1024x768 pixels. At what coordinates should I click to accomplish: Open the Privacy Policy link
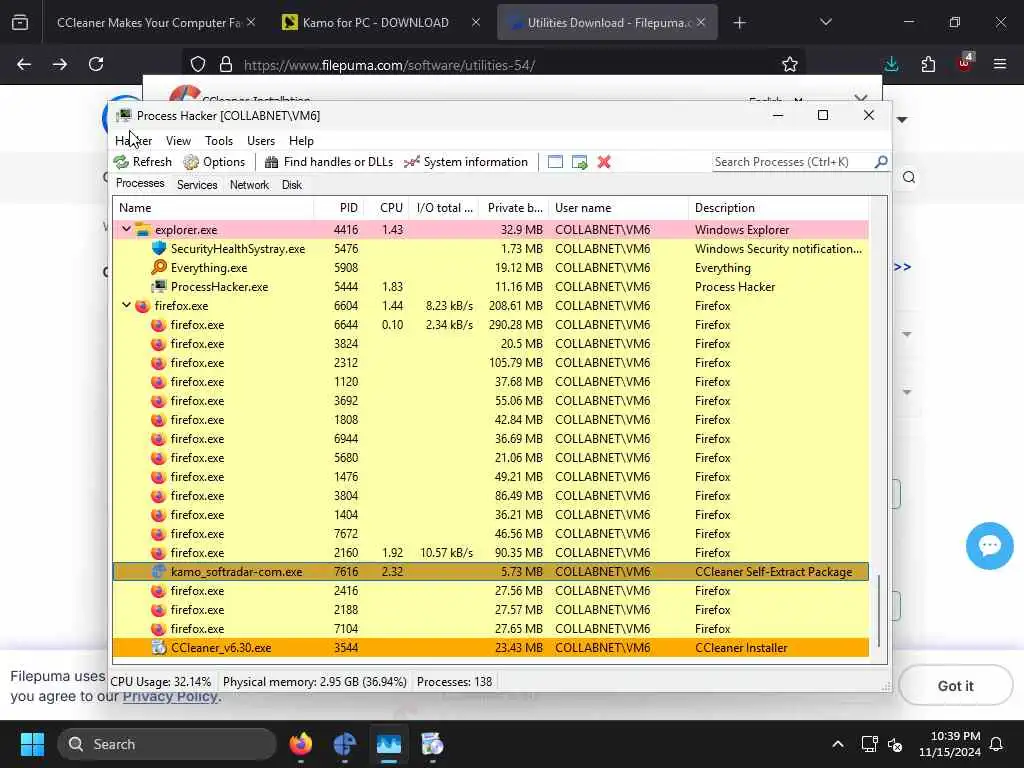(170, 696)
